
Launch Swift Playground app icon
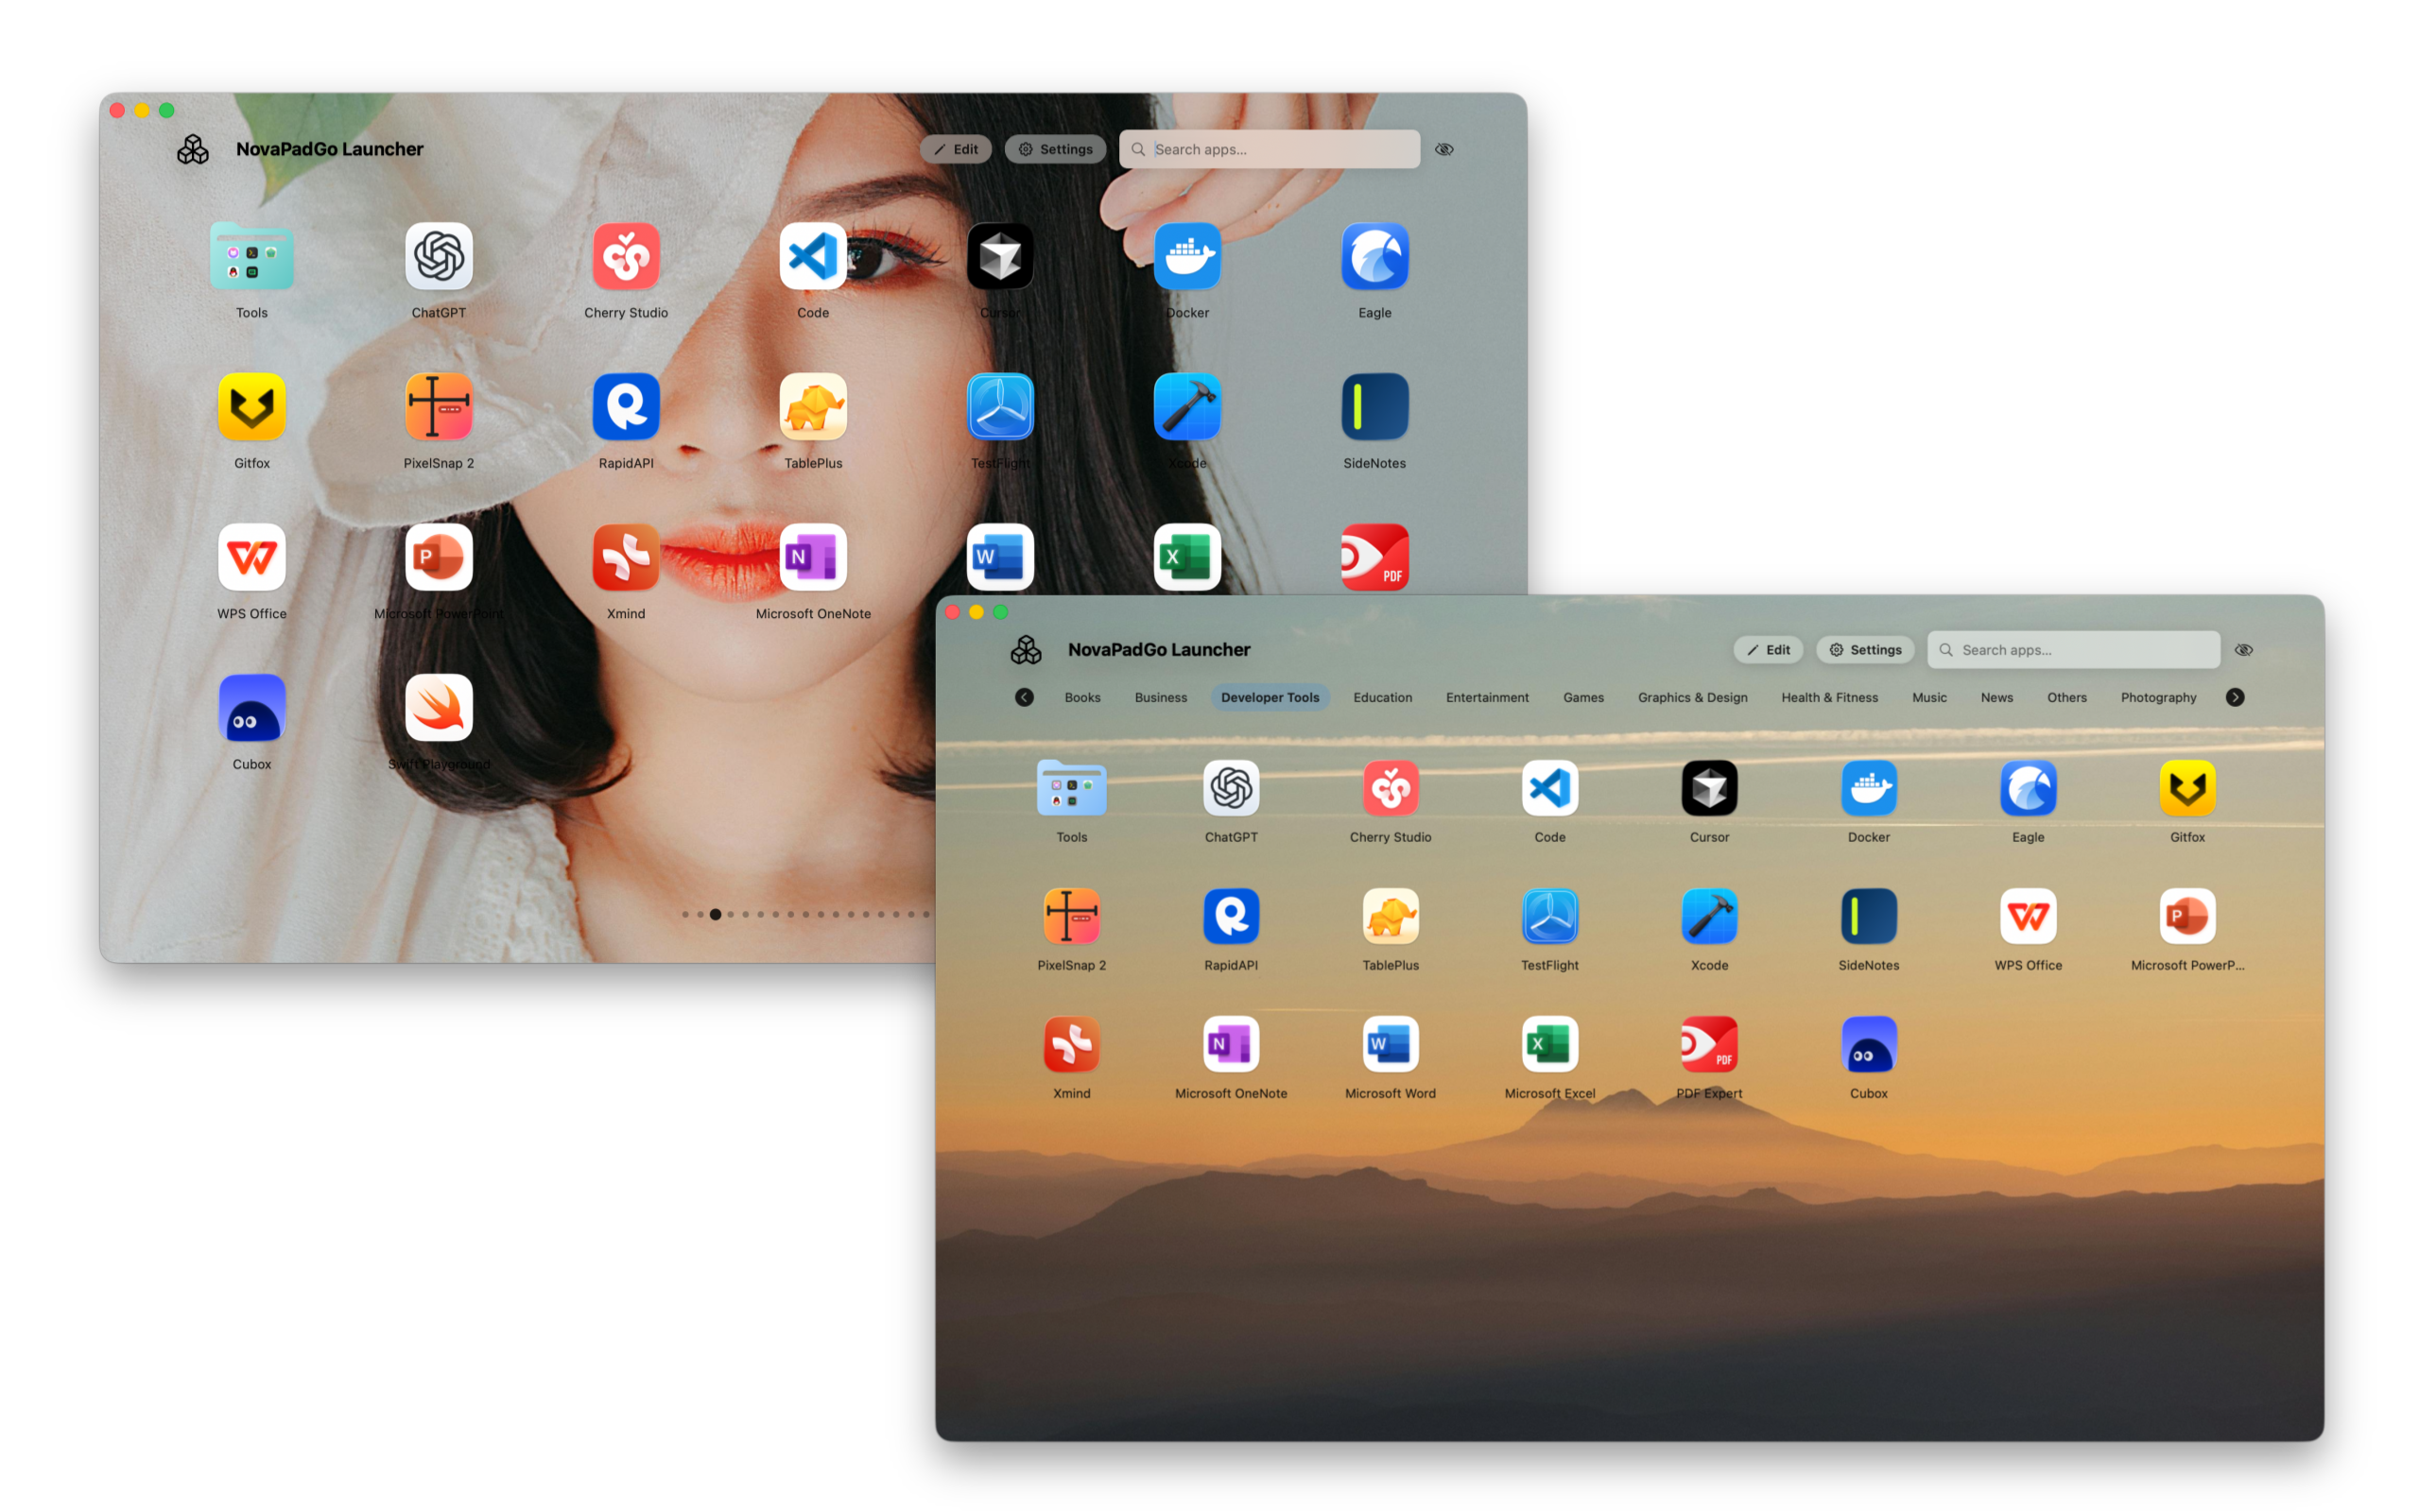(x=439, y=708)
